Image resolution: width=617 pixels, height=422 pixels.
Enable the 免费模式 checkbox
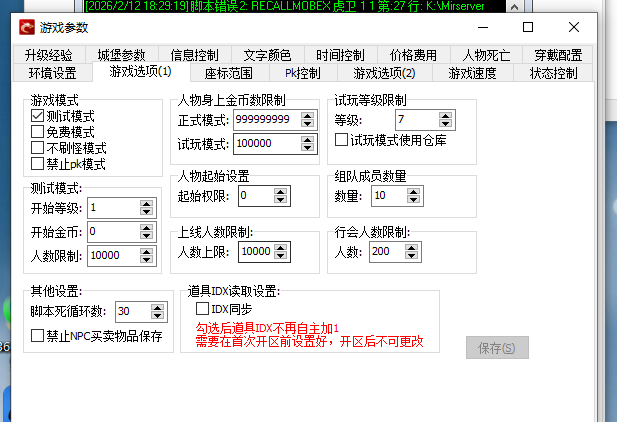tap(37, 132)
